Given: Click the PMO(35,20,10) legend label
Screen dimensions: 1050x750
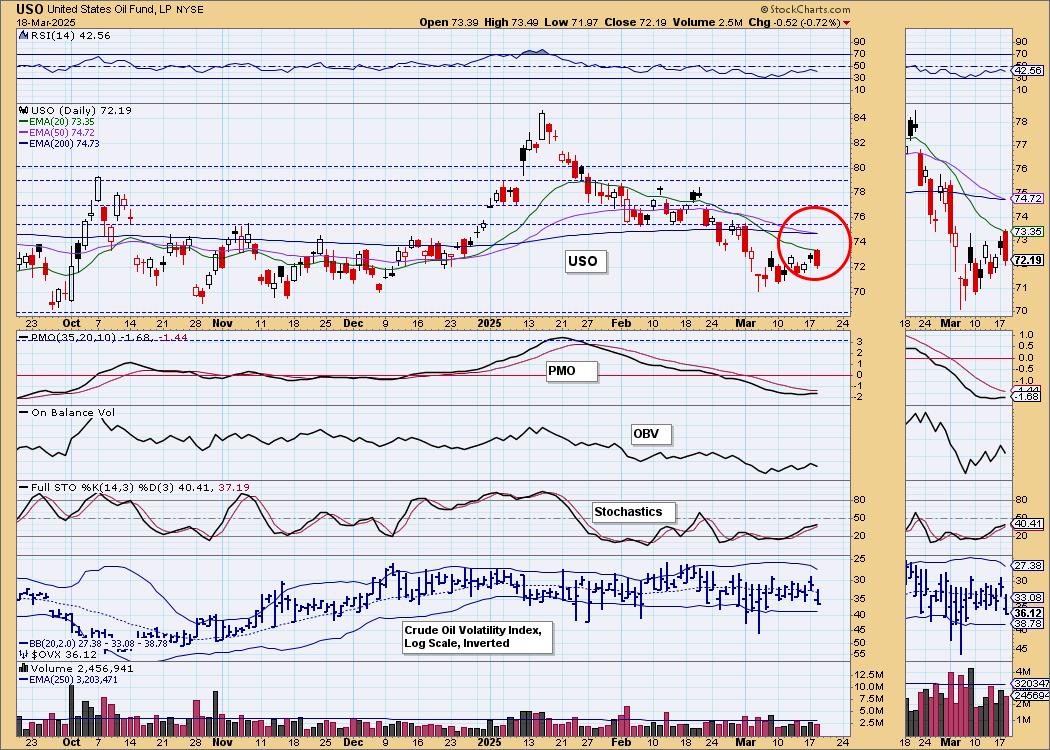Looking at the screenshot, I should click(74, 338).
